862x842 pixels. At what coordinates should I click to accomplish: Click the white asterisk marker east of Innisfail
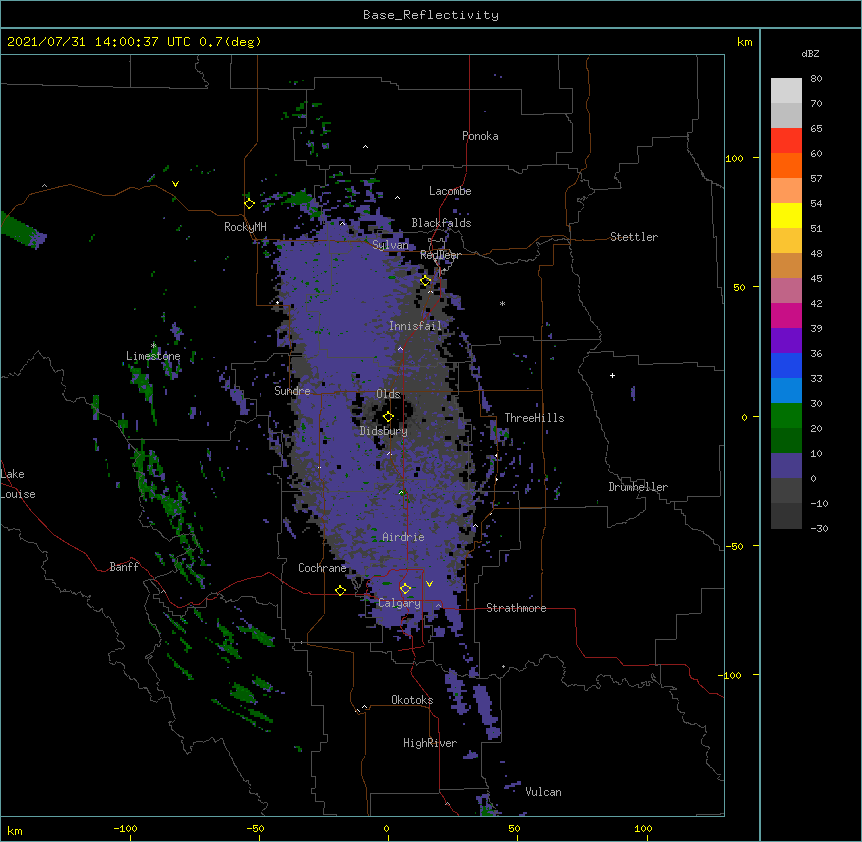tap(502, 303)
